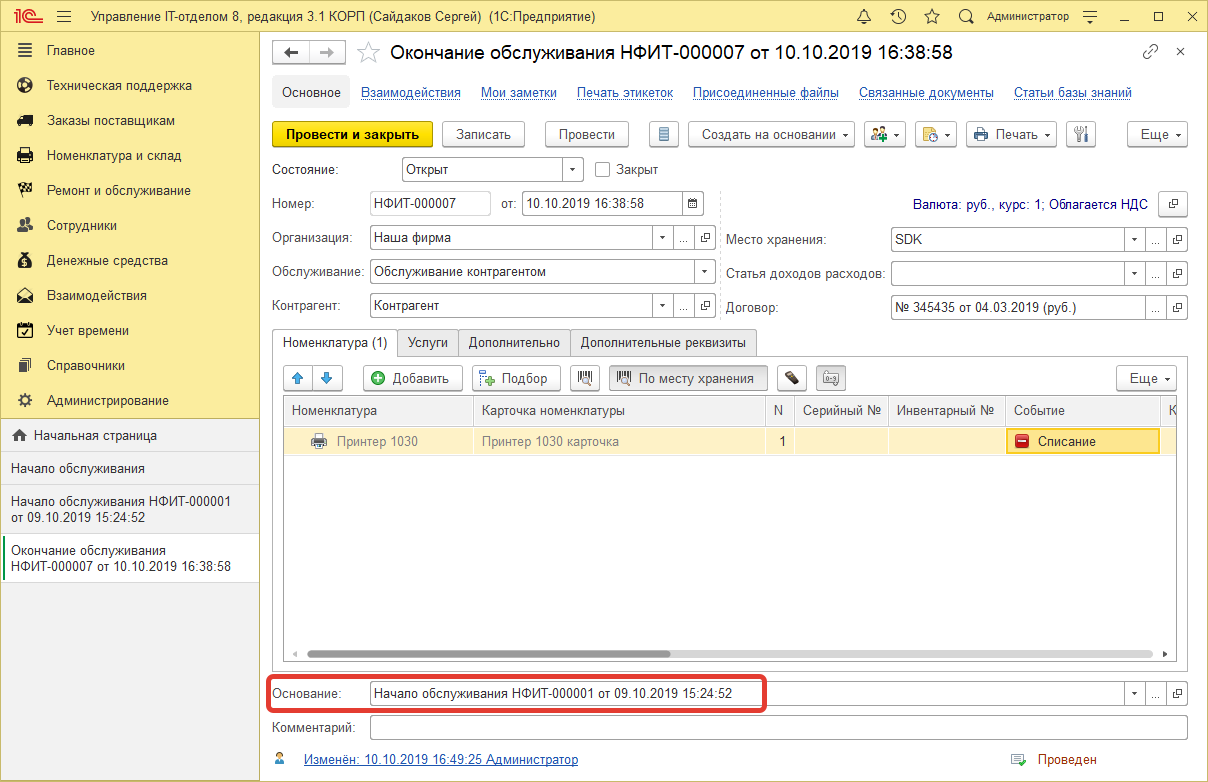Click inside the Комментарий input field
The width and height of the screenshot is (1208, 782).
pos(700,726)
